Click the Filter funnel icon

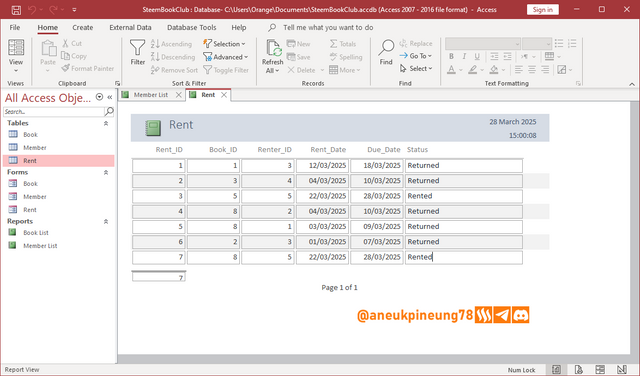pos(138,48)
